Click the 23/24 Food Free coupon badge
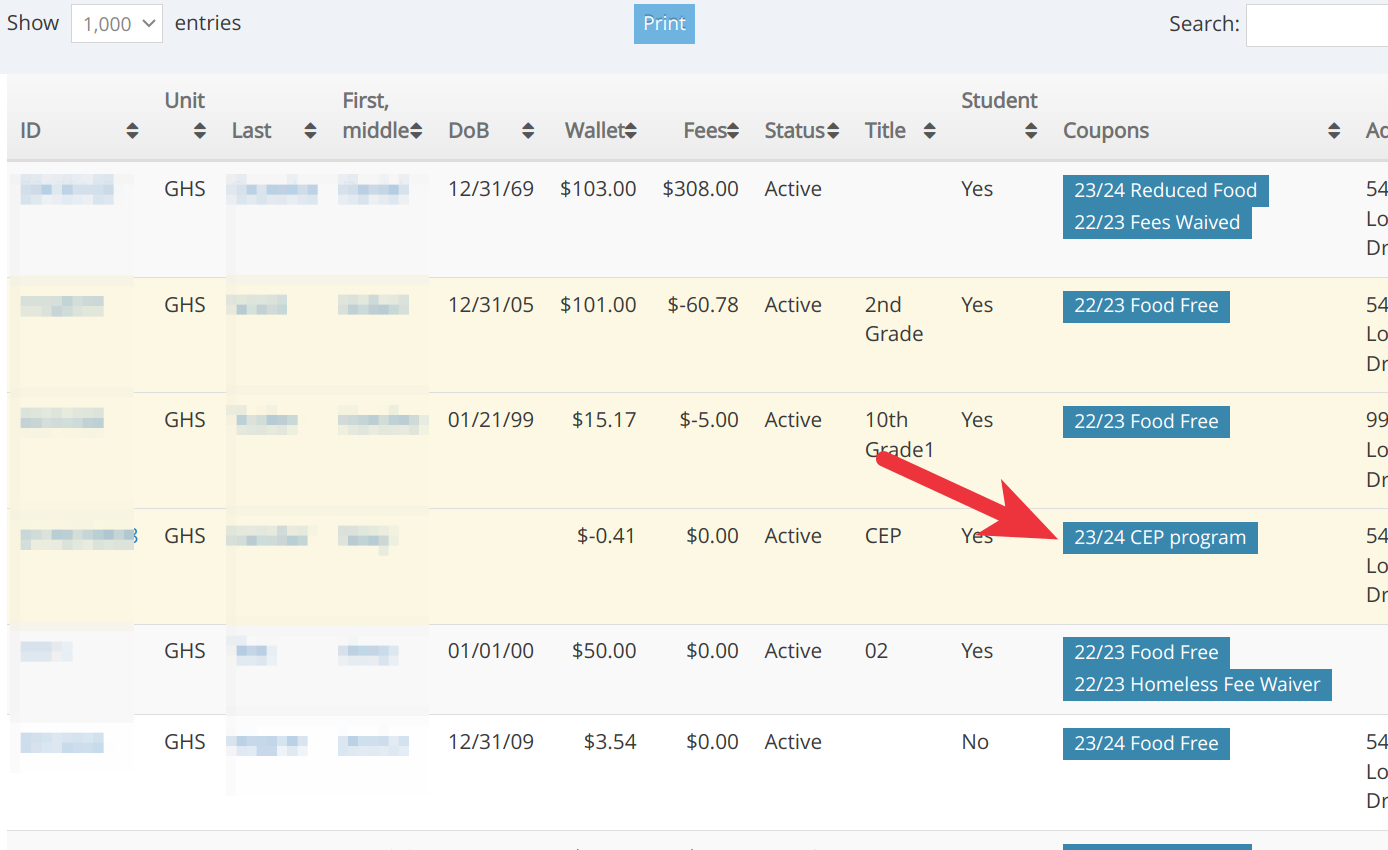This screenshot has width=1388, height=850. (1146, 744)
